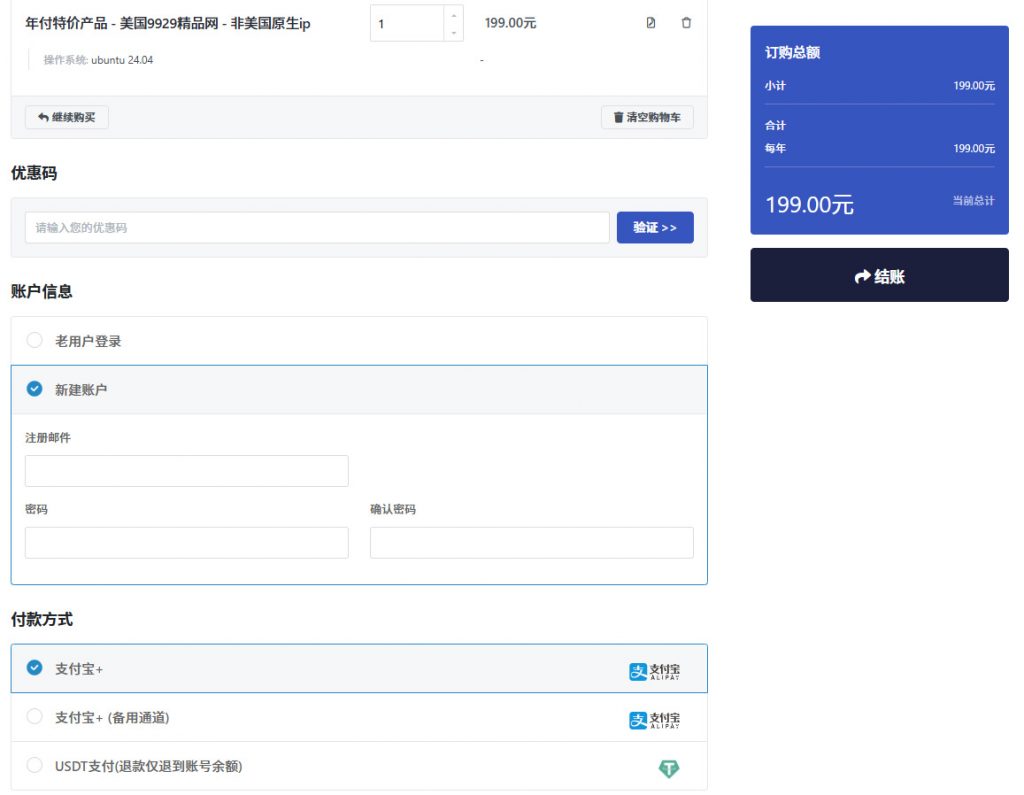Click the 注册邮件 email input field
Image resolution: width=1024 pixels, height=795 pixels.
click(186, 470)
